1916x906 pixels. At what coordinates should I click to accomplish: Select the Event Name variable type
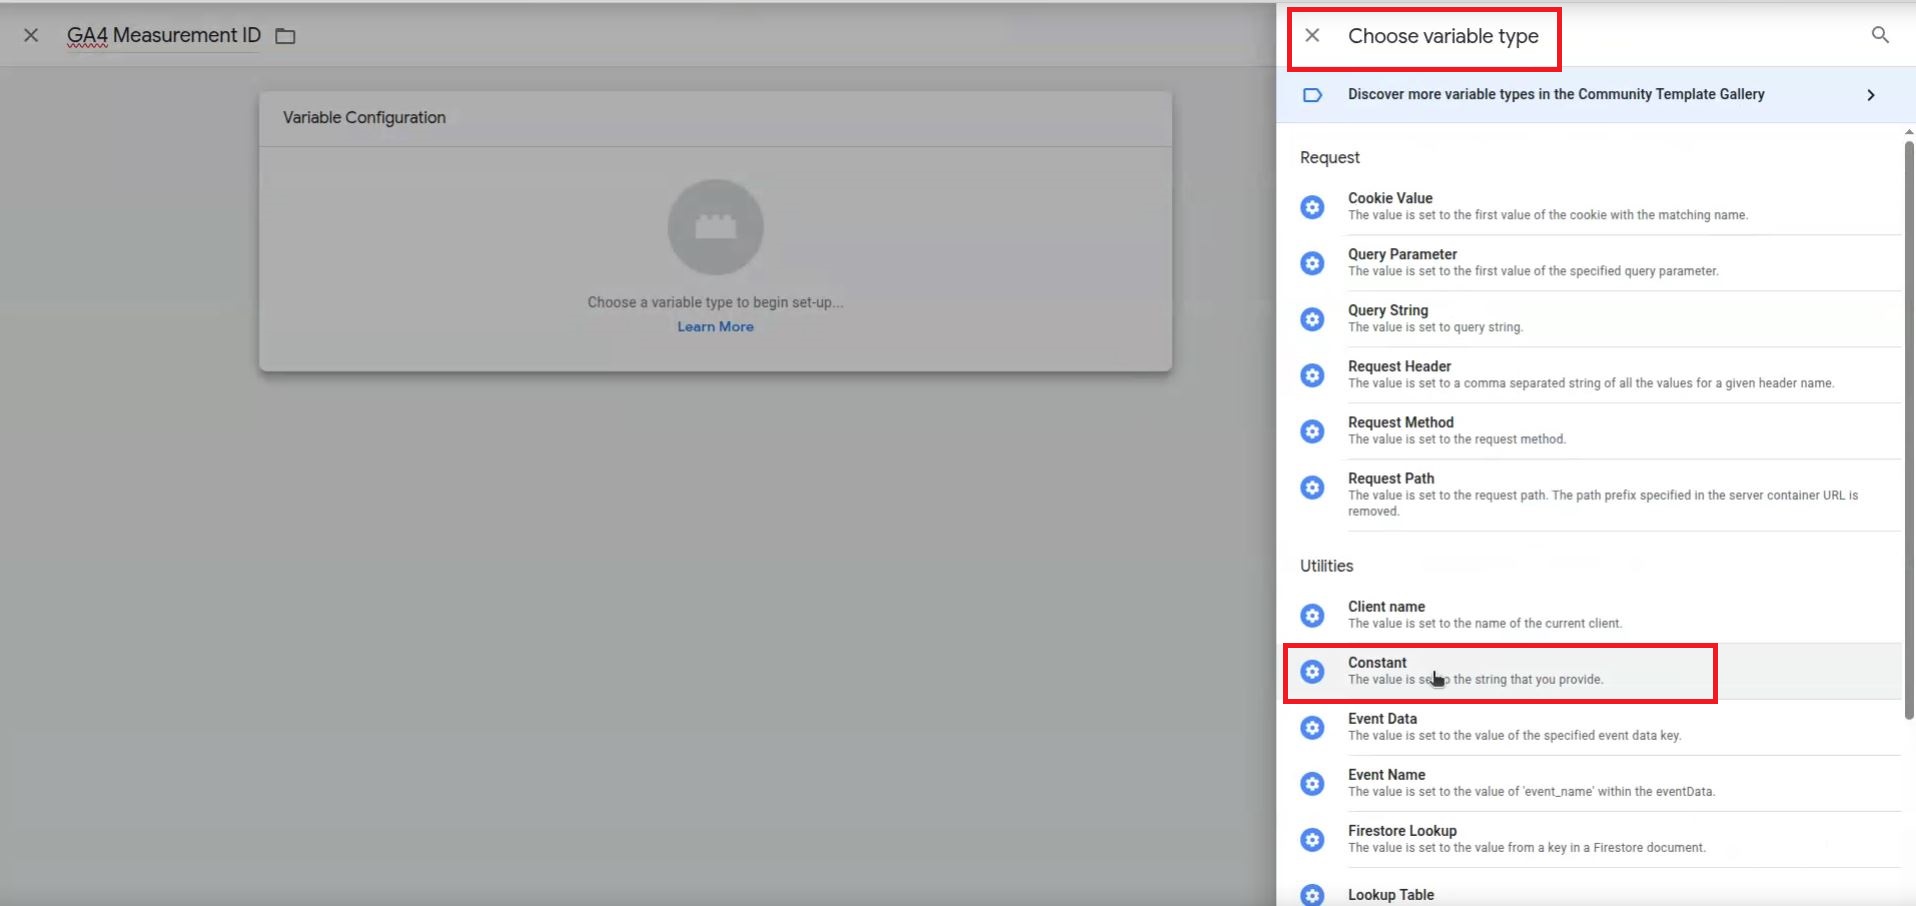1599,783
